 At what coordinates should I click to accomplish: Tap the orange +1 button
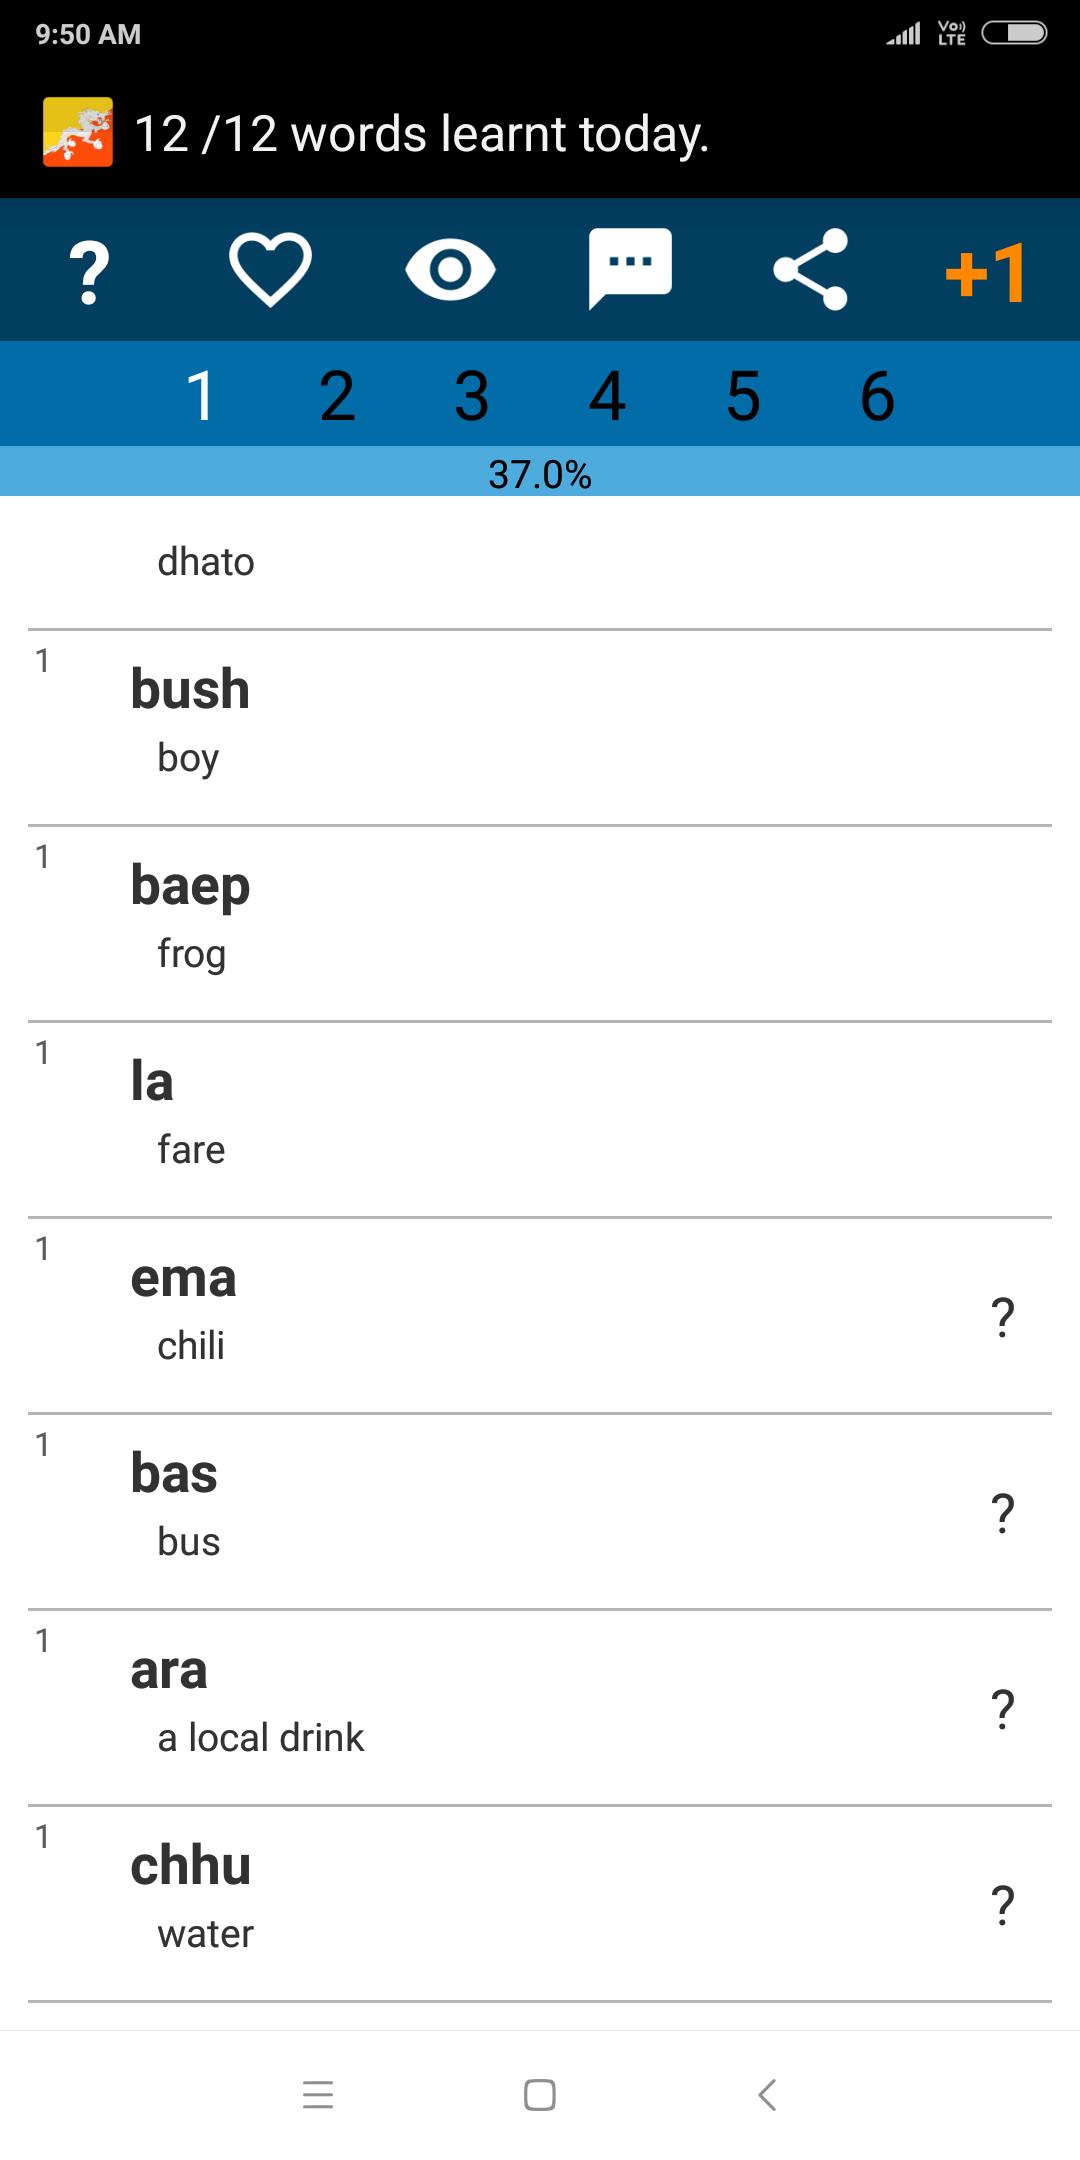pos(985,272)
